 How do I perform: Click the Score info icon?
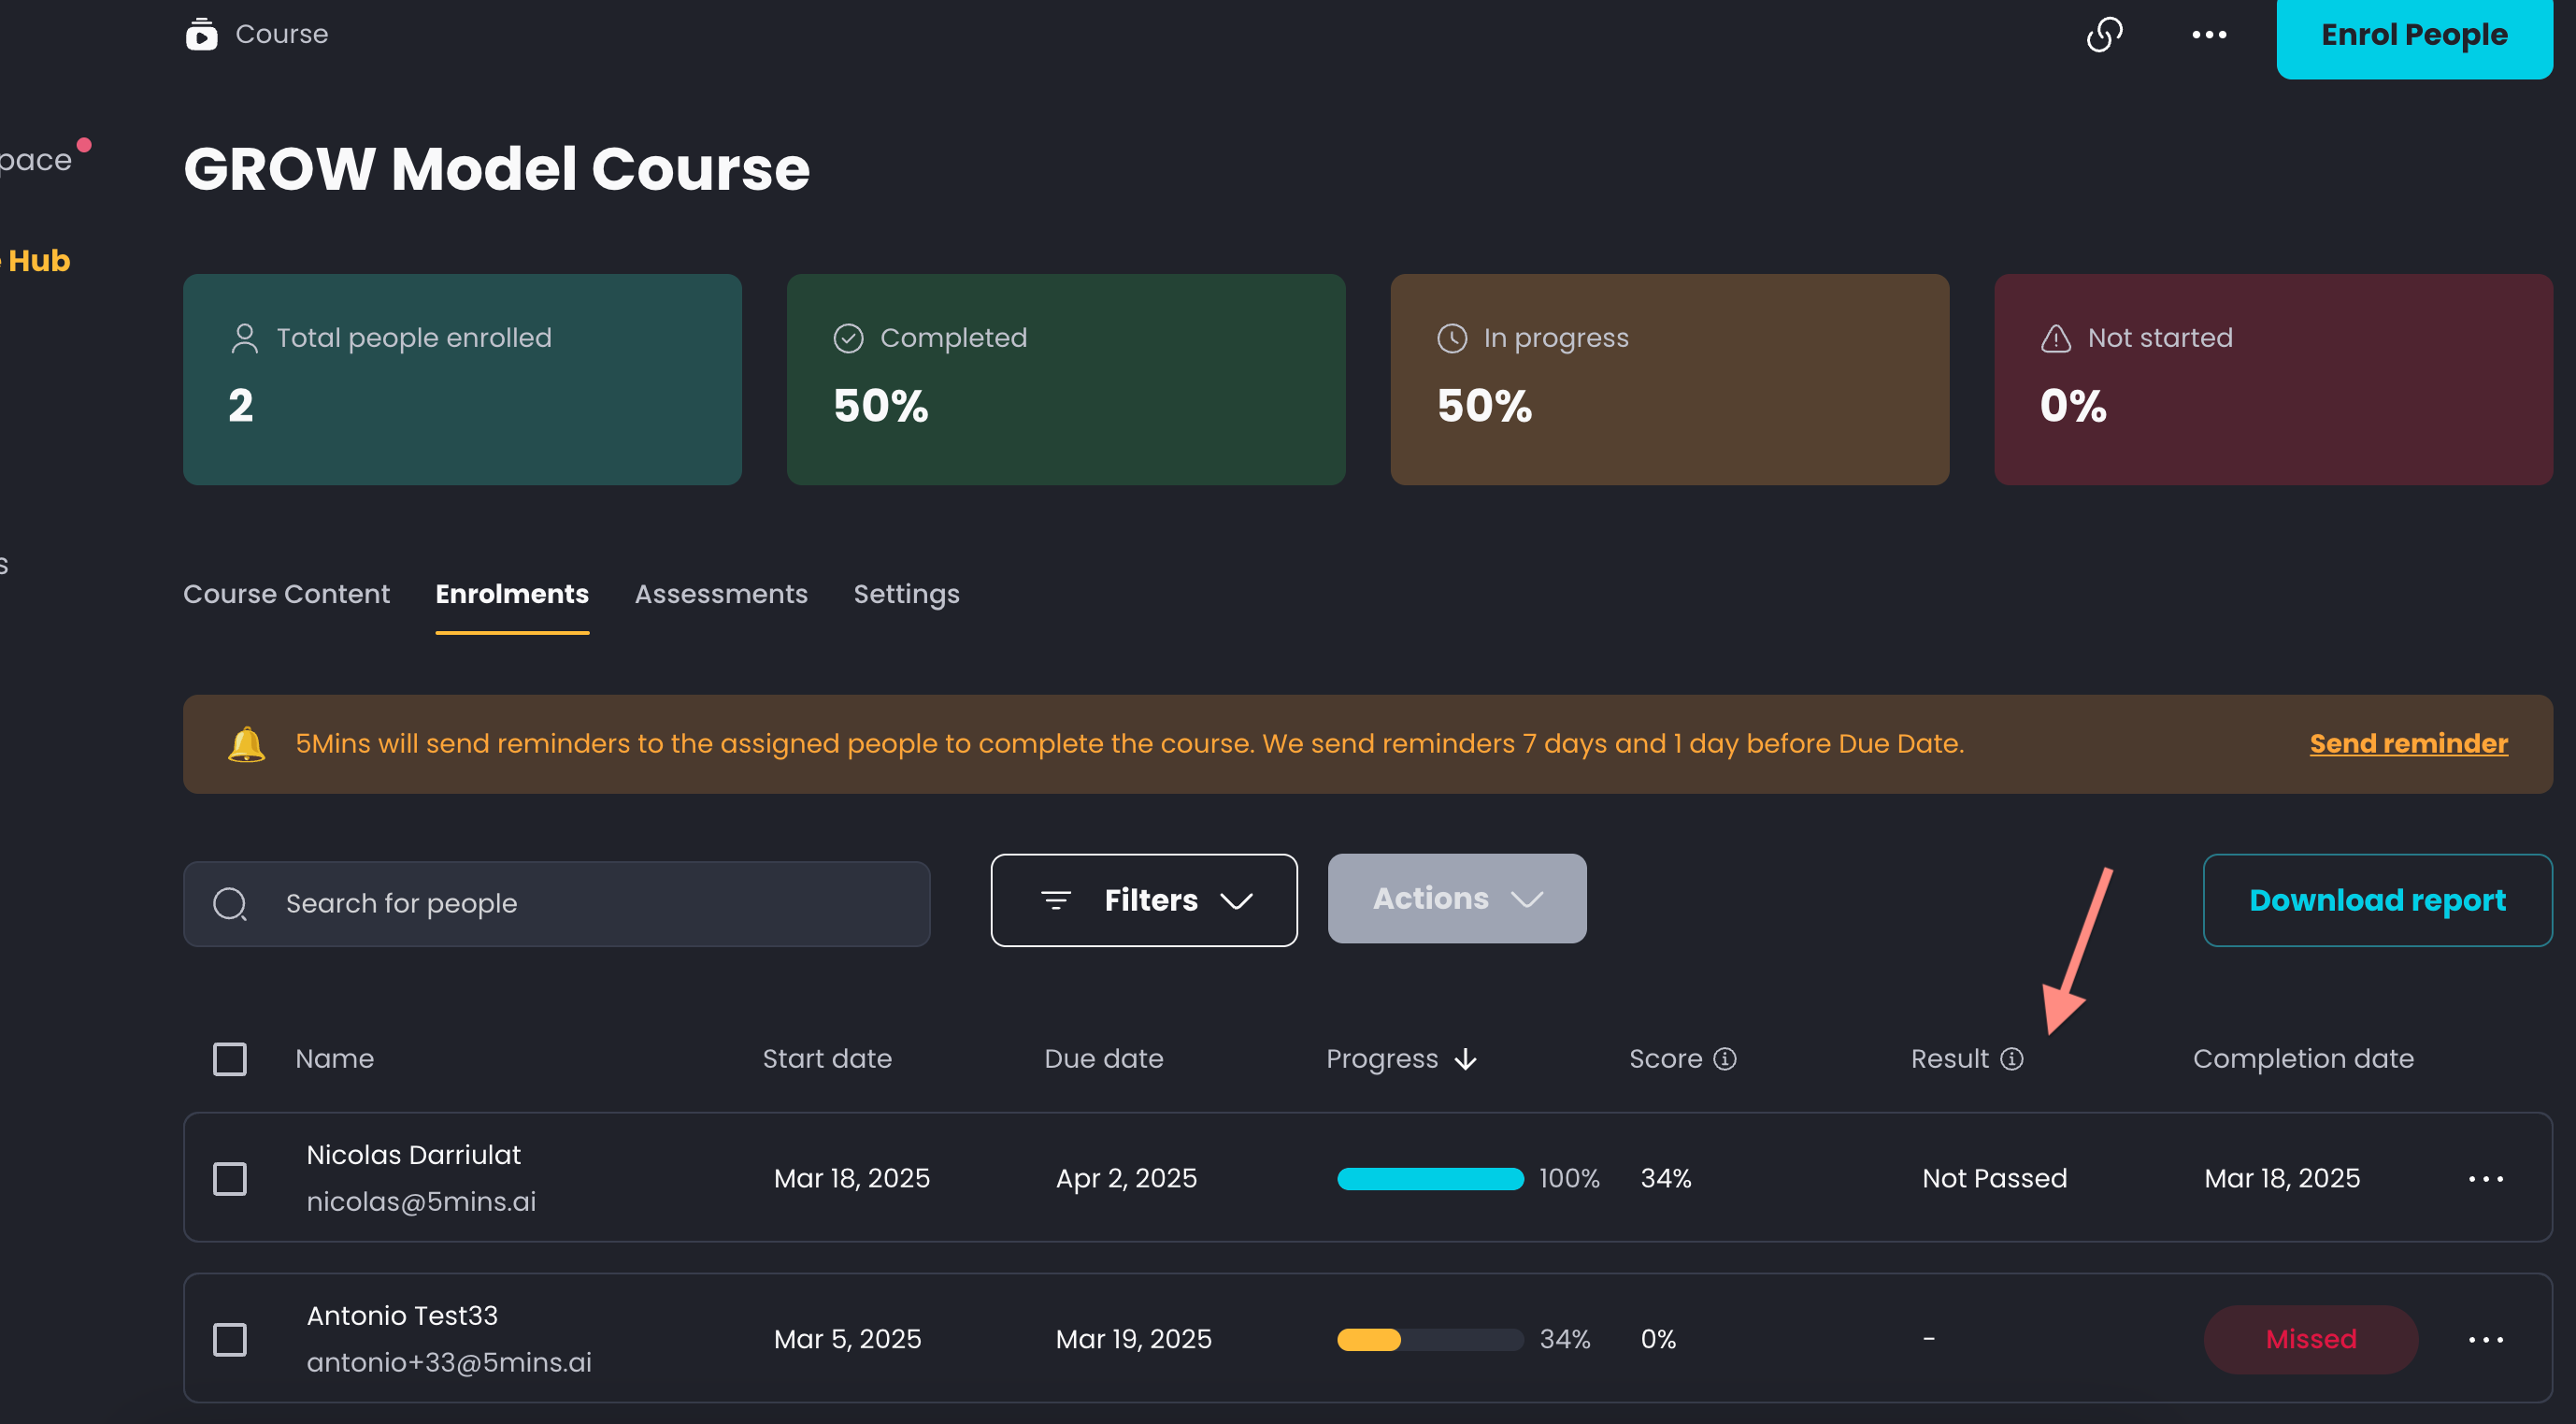click(x=1725, y=1058)
